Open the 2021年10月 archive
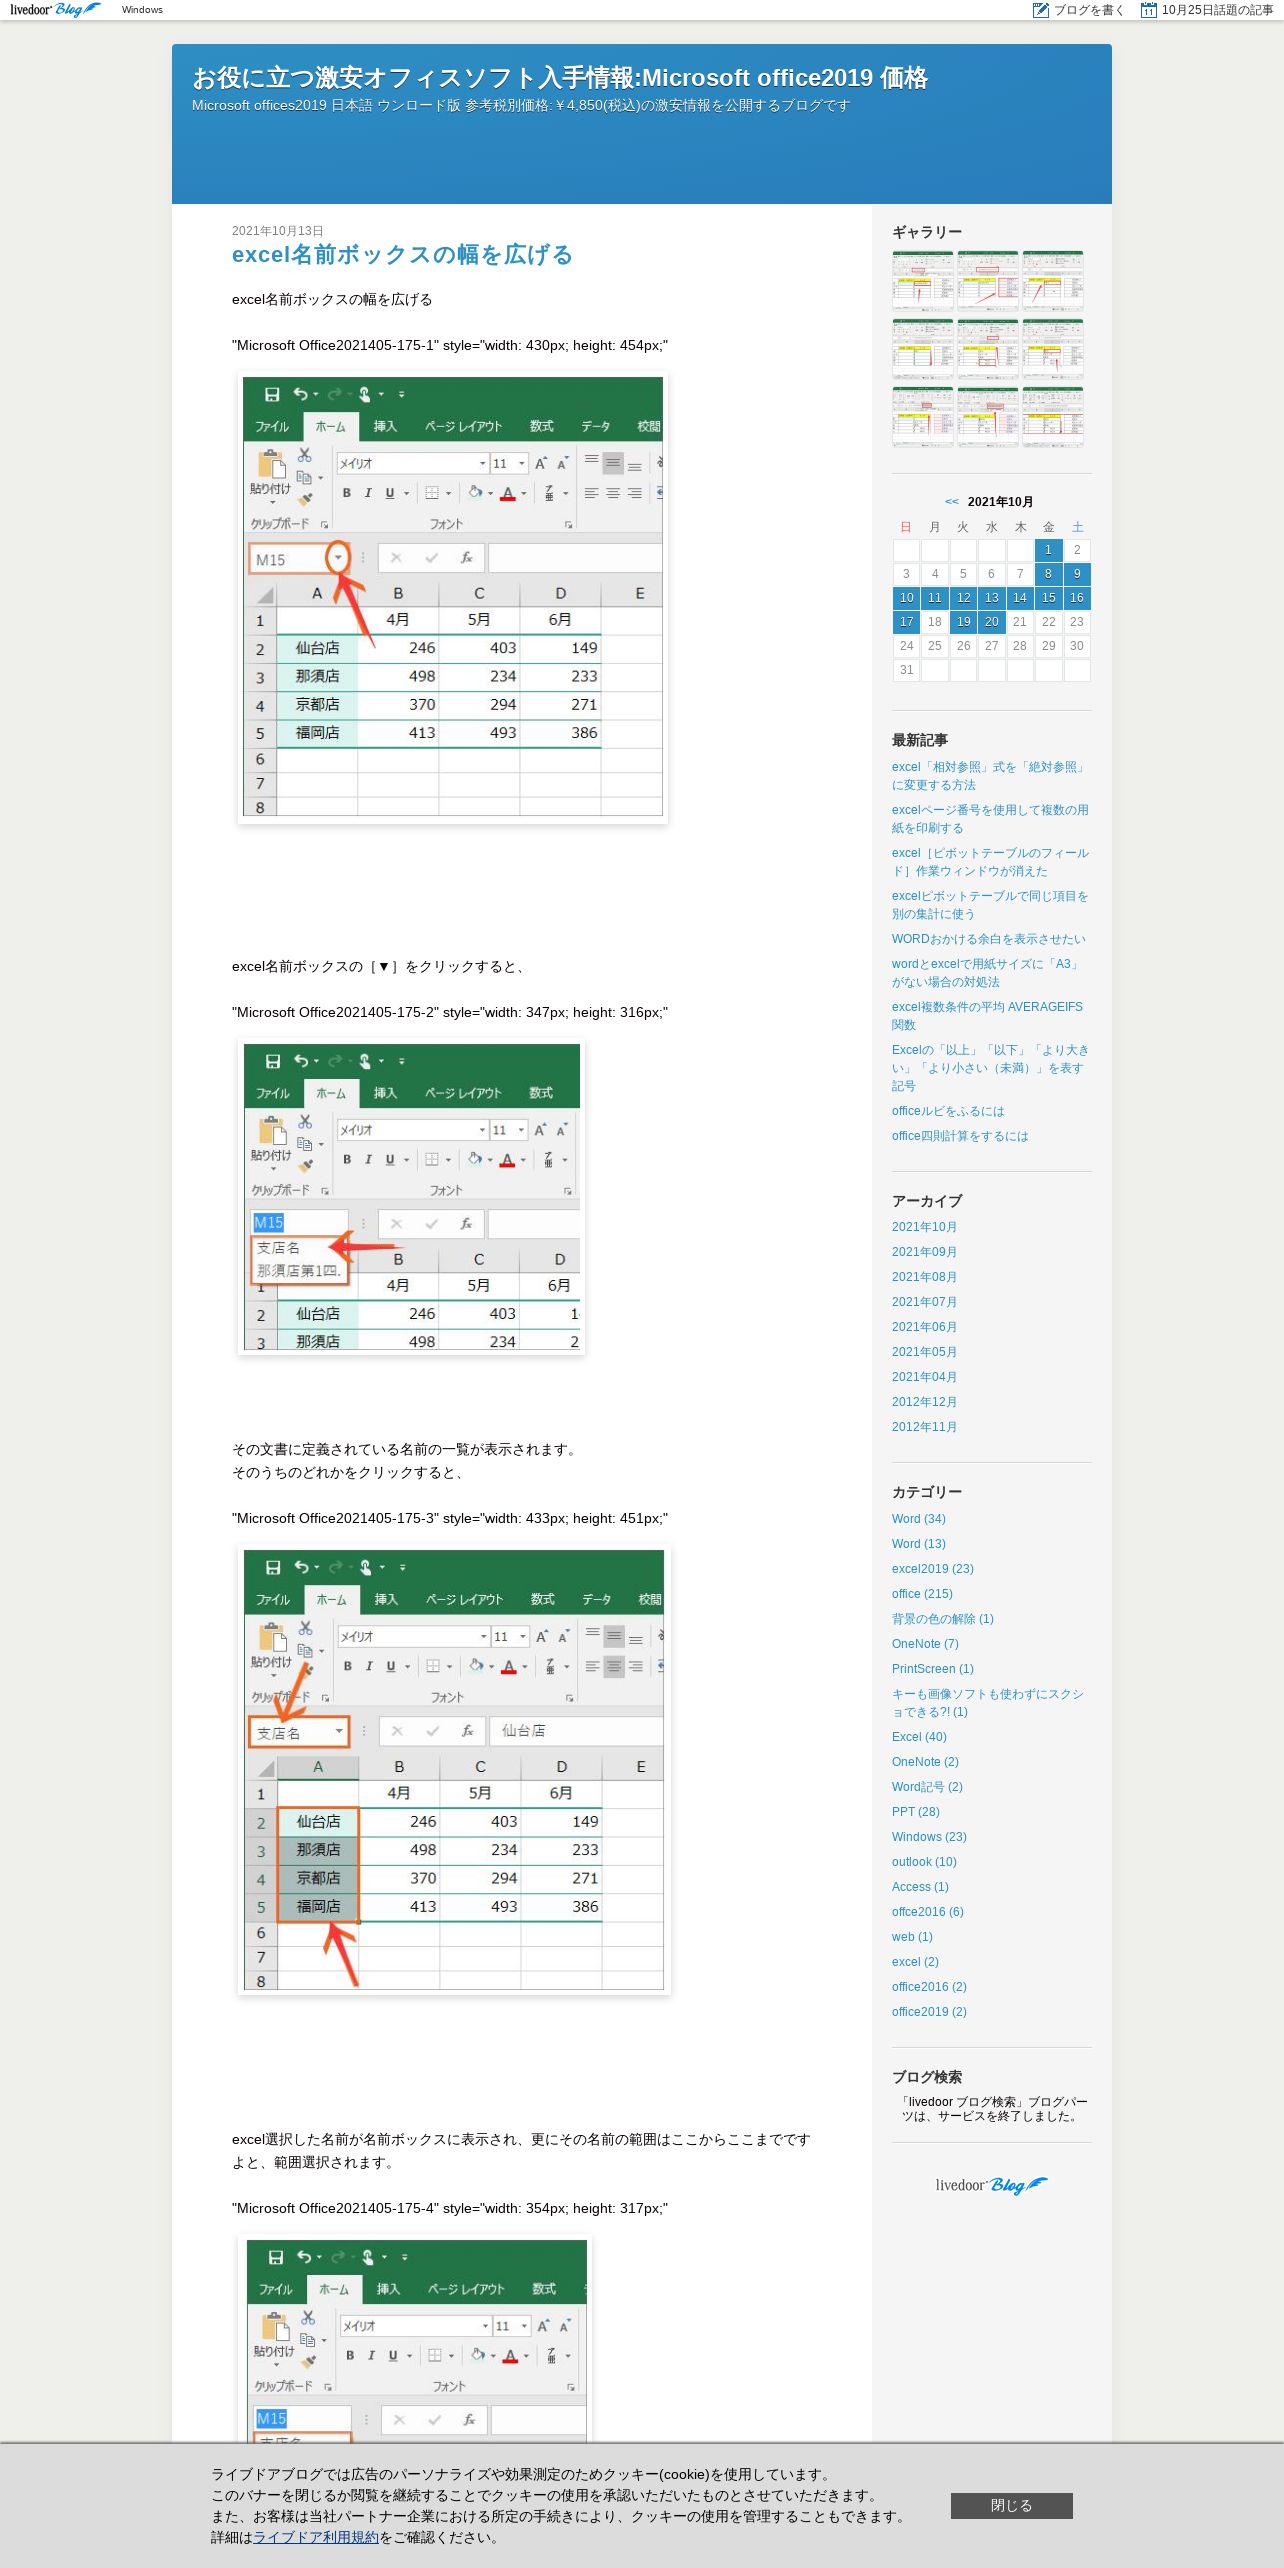The image size is (1284, 2568). click(x=924, y=1227)
